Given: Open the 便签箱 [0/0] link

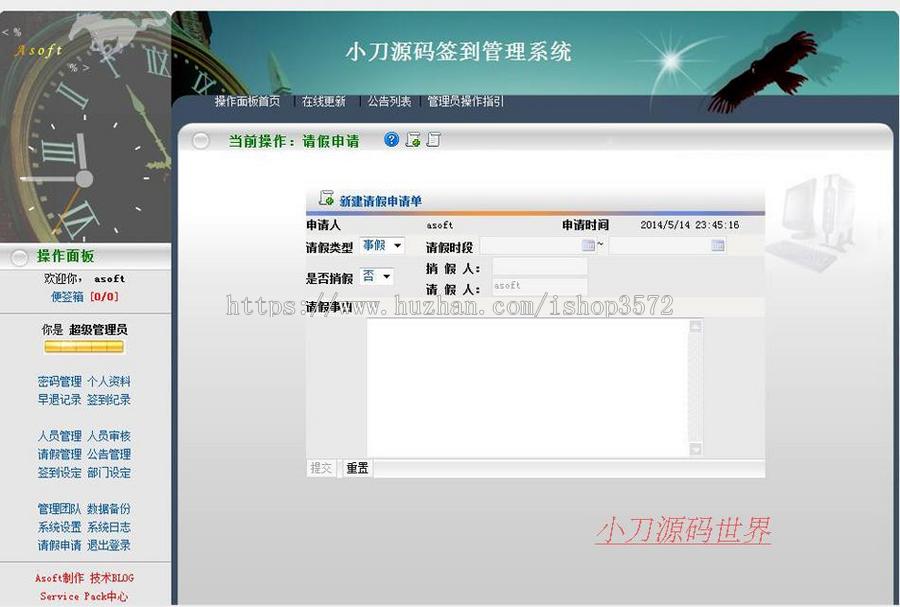Looking at the screenshot, I should 84,297.
